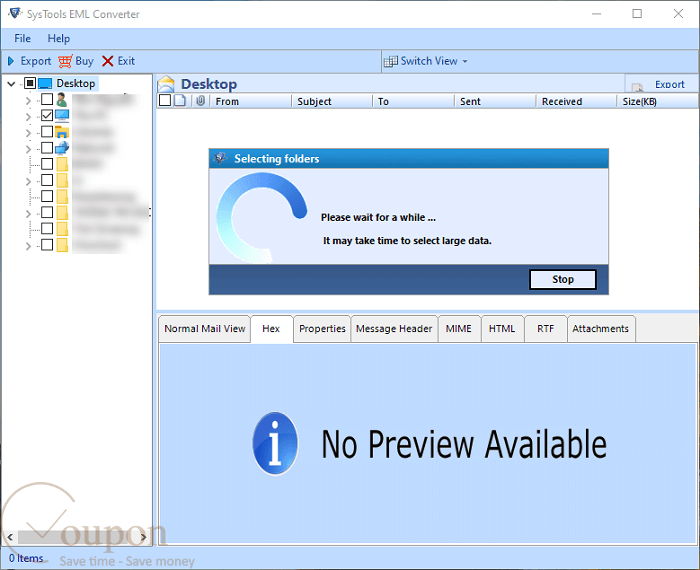Select the computer monitor icon in the folder tree
The width and height of the screenshot is (700, 570).
(62, 115)
